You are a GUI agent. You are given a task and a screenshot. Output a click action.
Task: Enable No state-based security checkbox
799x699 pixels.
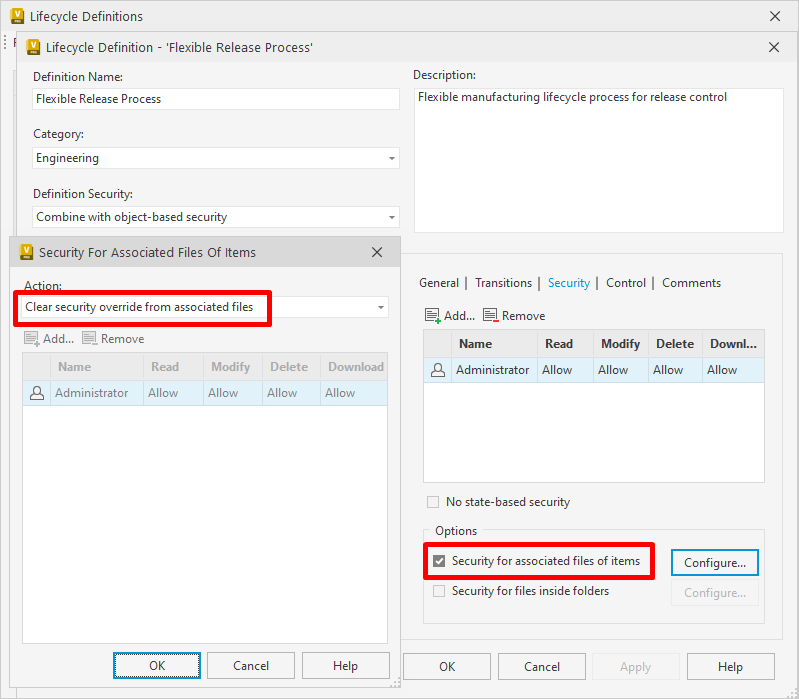(433, 502)
